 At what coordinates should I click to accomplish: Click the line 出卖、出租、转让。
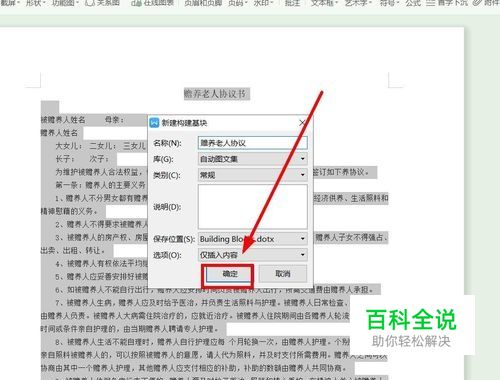(x=73, y=250)
